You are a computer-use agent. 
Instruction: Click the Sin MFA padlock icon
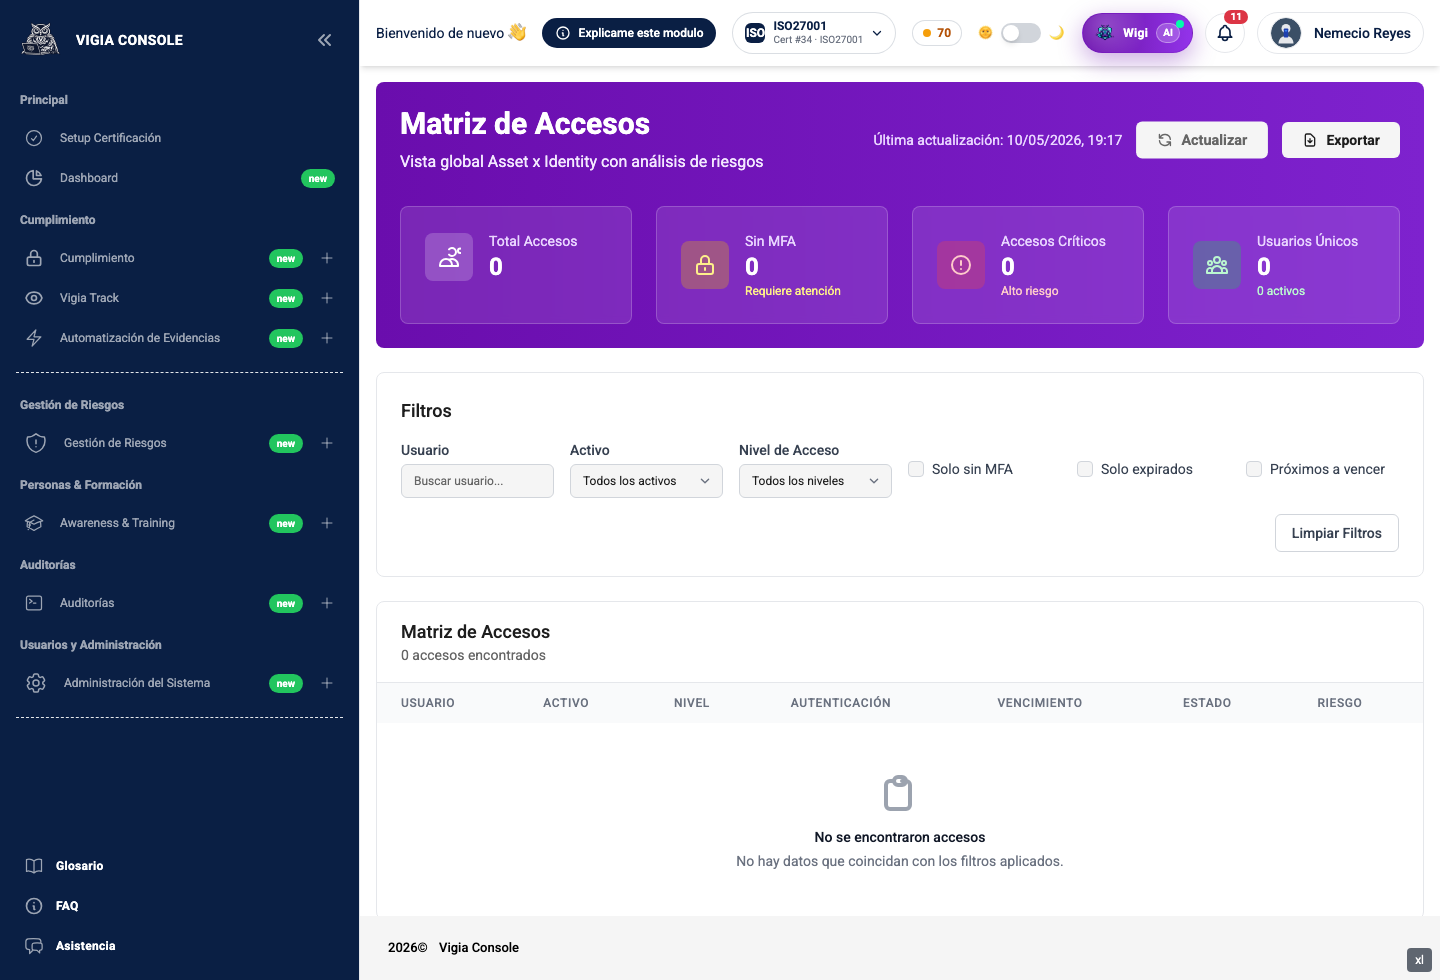[705, 265]
